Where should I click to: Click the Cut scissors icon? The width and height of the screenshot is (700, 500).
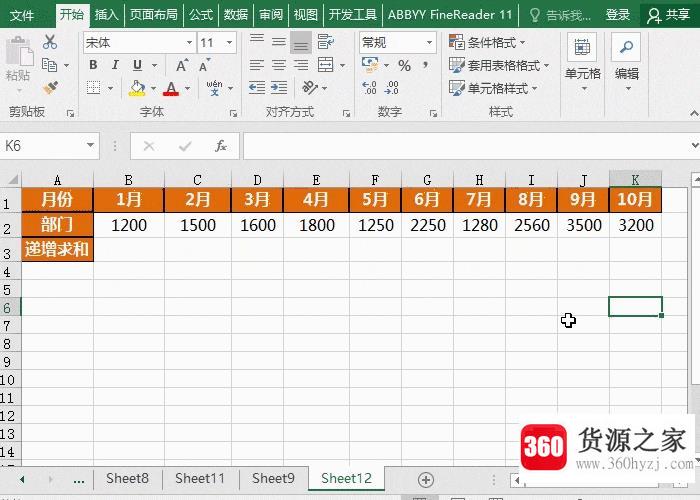point(50,42)
